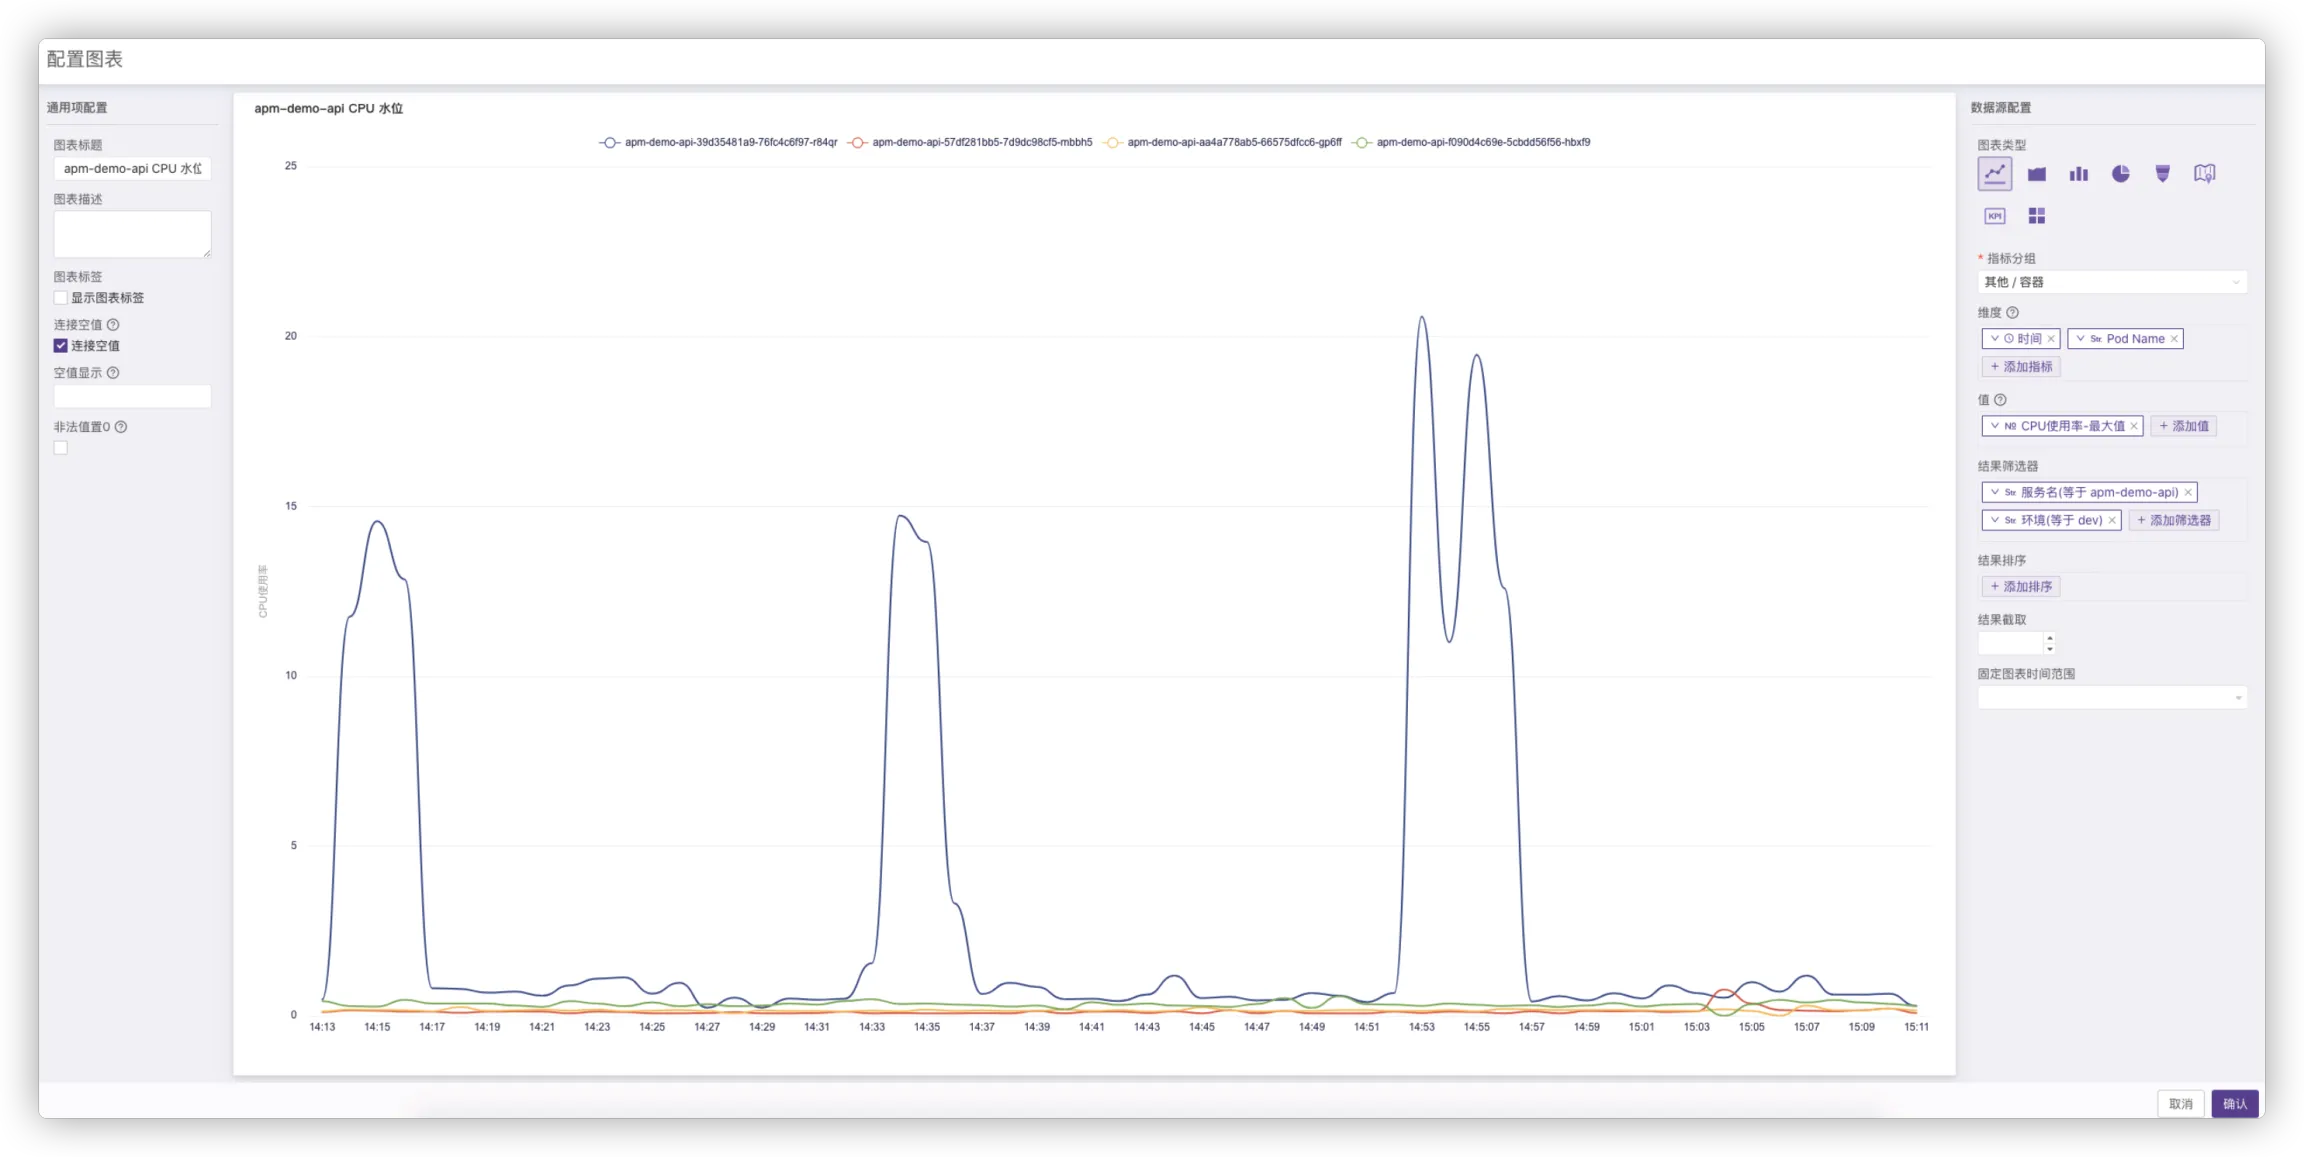
Task: Select the line chart type icon
Action: pos(1995,174)
